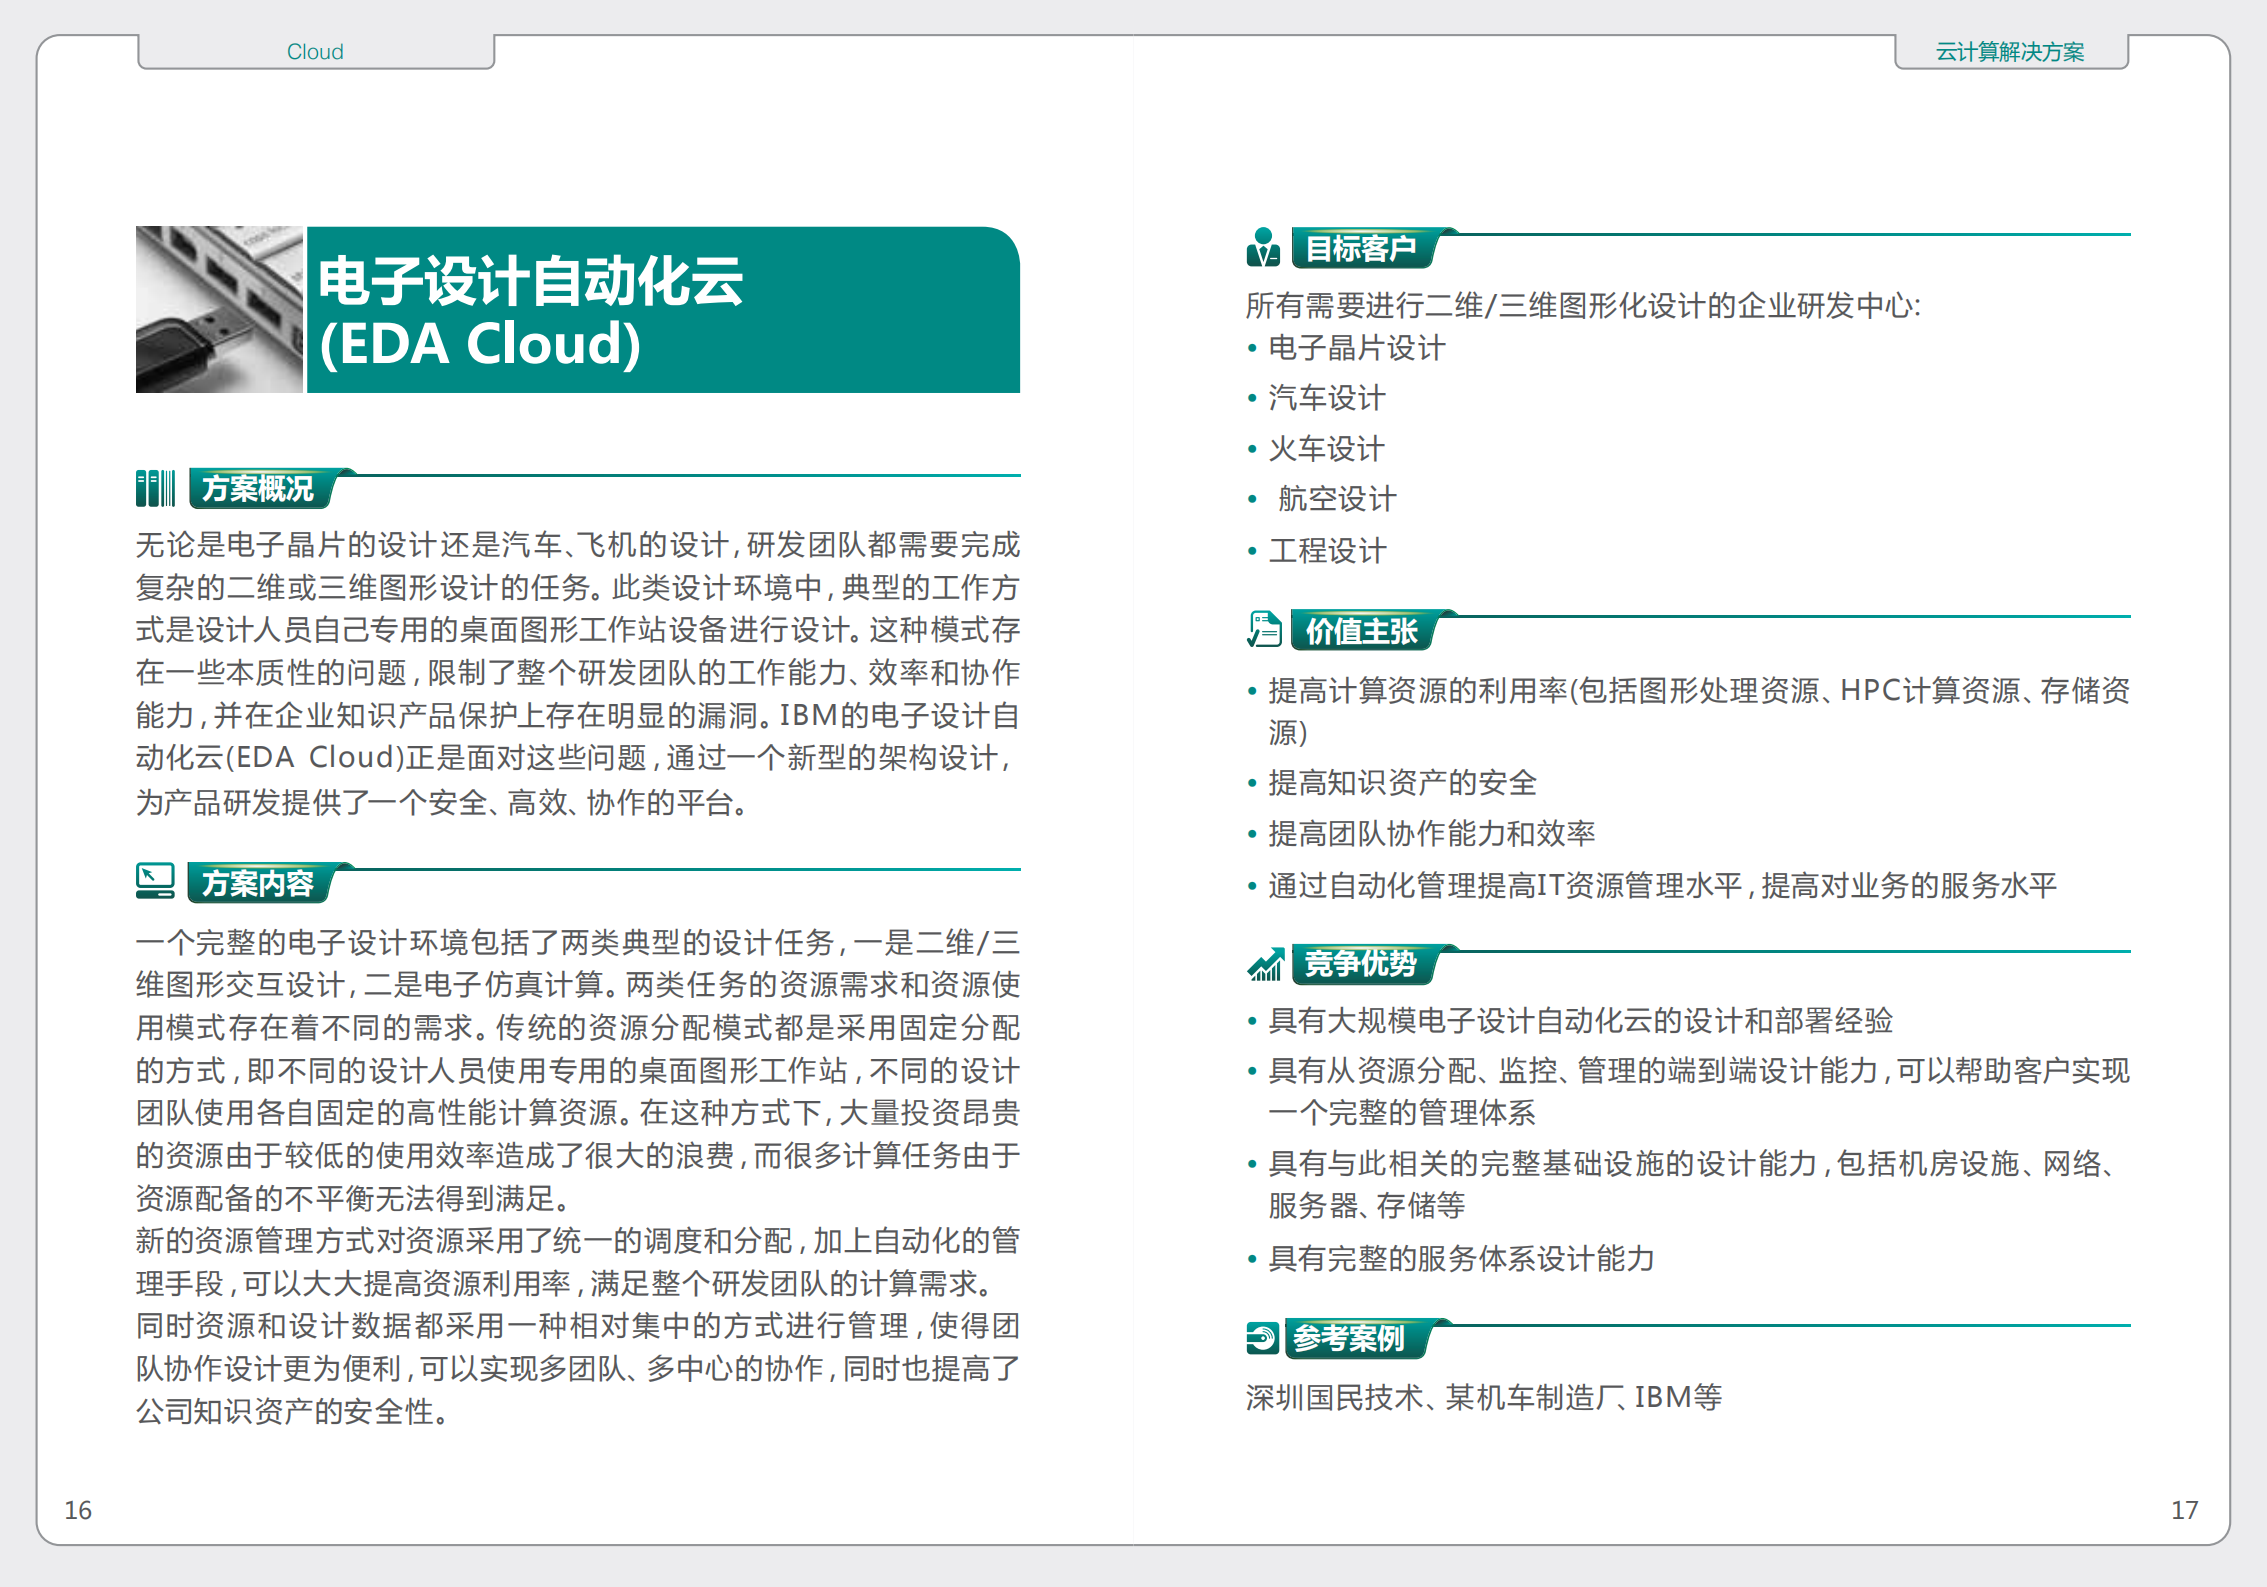Click the 参考案例 section icon

coord(1261,1335)
